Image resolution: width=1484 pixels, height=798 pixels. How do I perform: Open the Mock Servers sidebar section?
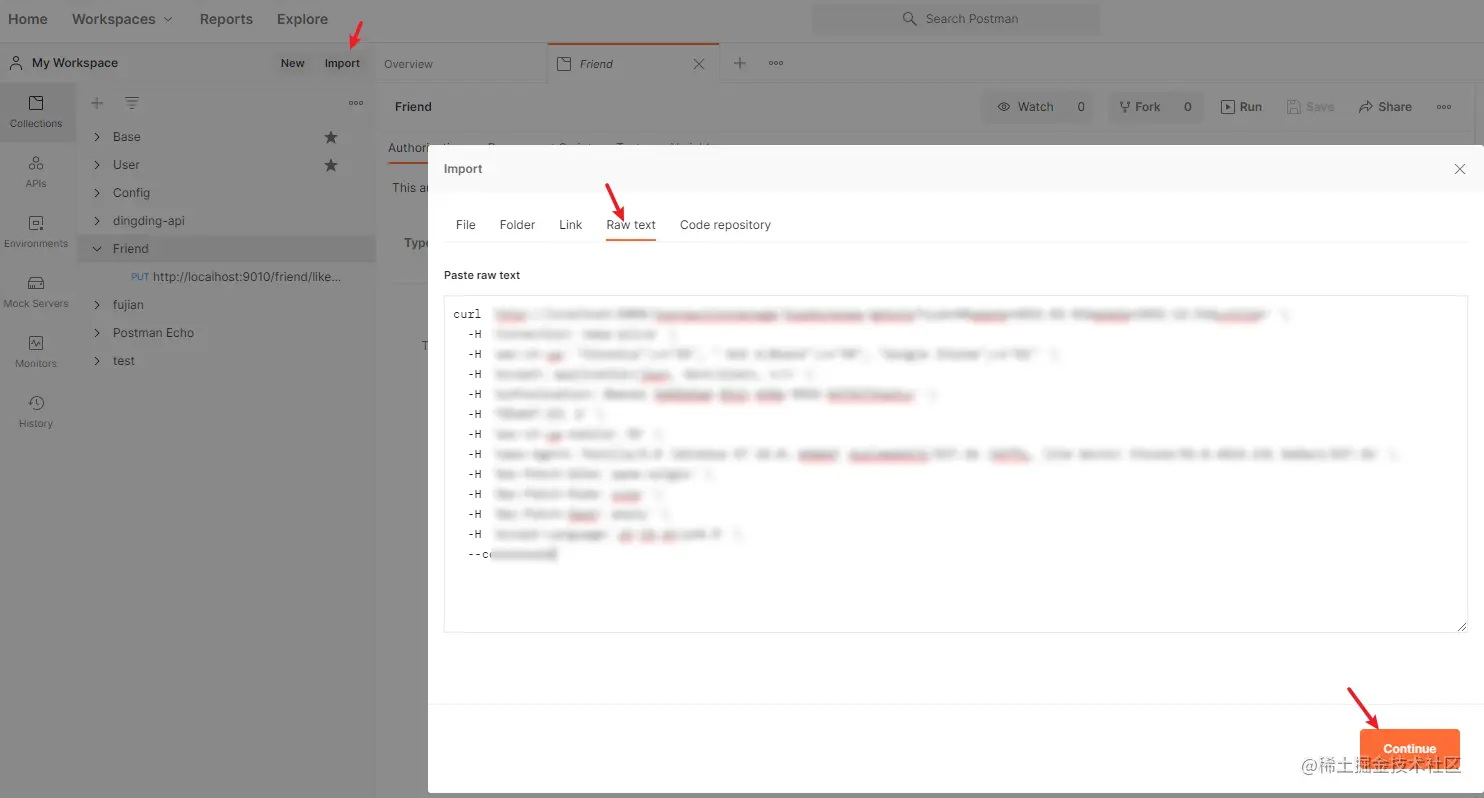pyautogui.click(x=36, y=292)
